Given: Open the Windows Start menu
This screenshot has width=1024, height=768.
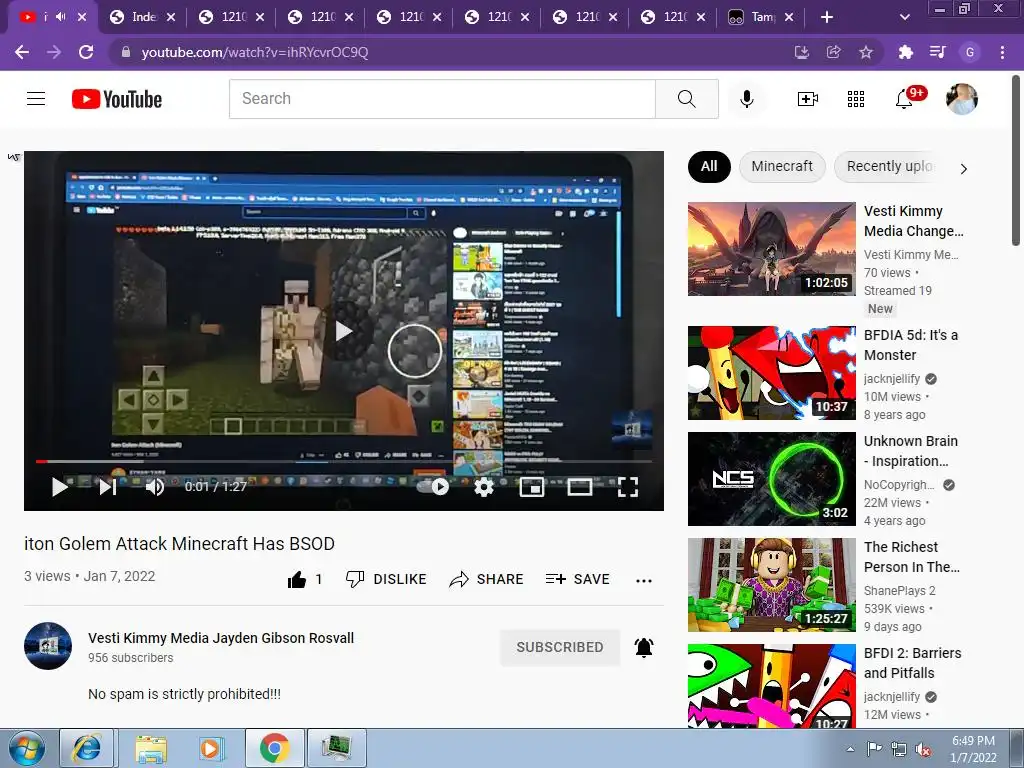Looking at the screenshot, I should coord(26,748).
